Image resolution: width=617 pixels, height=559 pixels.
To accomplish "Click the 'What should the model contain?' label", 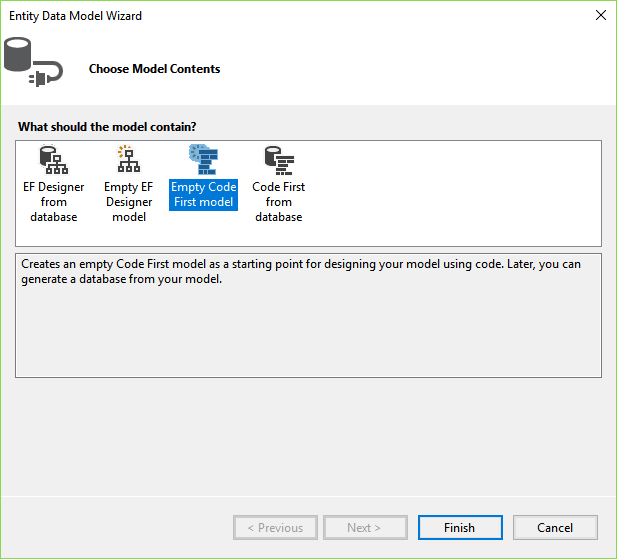I will (x=107, y=127).
